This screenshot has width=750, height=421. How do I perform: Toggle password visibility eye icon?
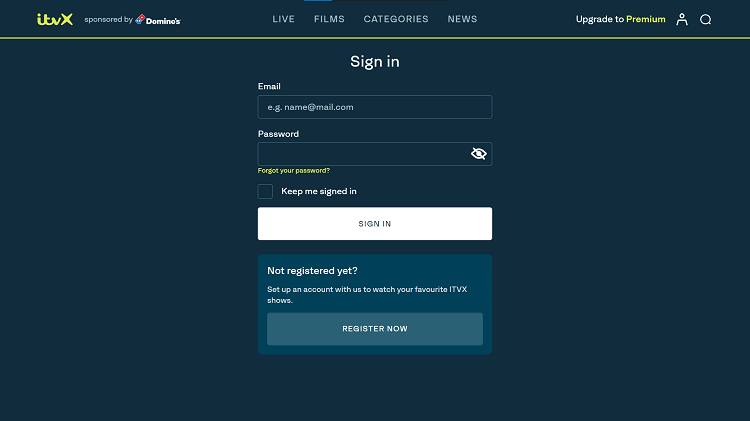[x=478, y=154]
